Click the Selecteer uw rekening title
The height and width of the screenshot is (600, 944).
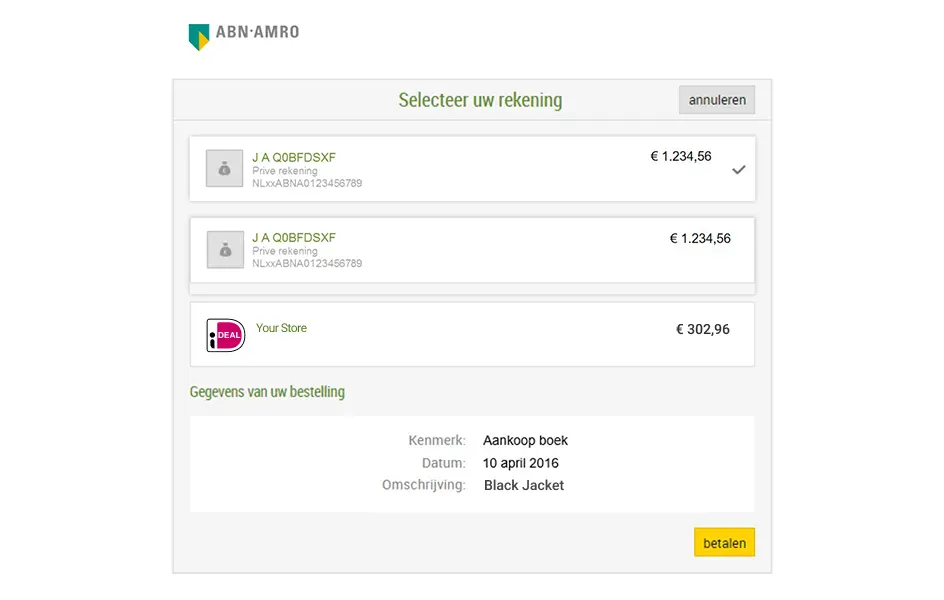click(x=480, y=99)
